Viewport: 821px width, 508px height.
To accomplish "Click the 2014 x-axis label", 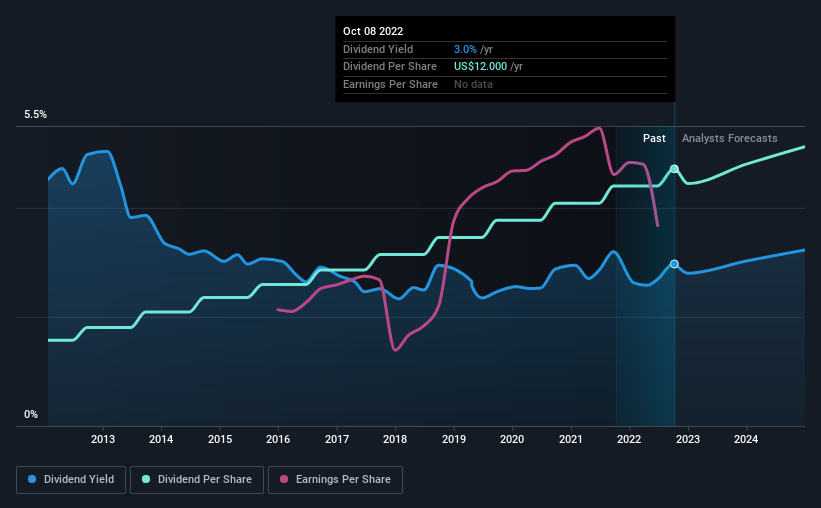I will coord(161,439).
